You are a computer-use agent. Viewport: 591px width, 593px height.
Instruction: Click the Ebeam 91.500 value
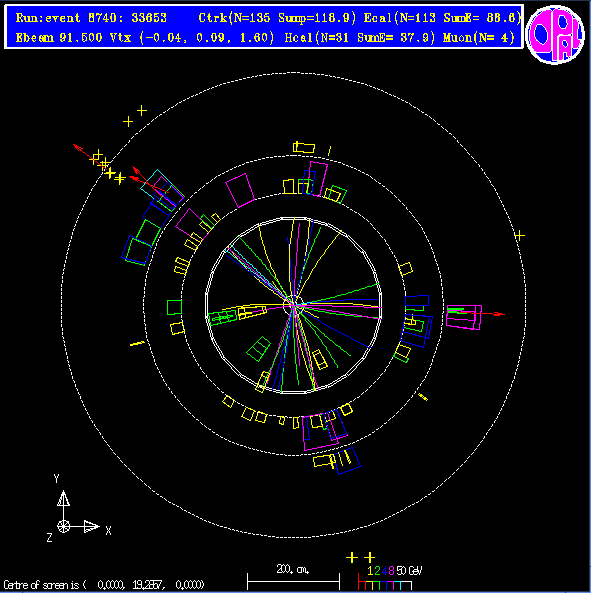click(x=59, y=37)
